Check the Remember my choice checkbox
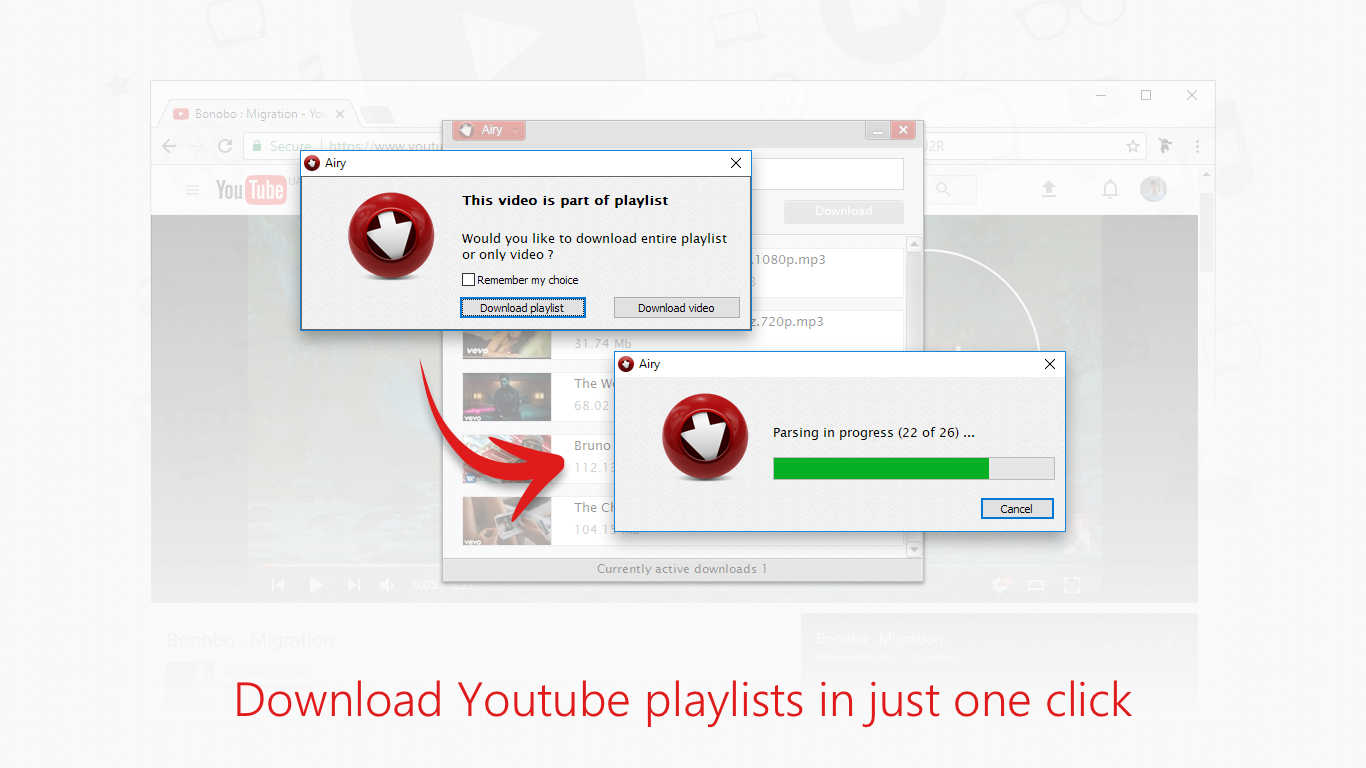The height and width of the screenshot is (768, 1366). coord(468,280)
